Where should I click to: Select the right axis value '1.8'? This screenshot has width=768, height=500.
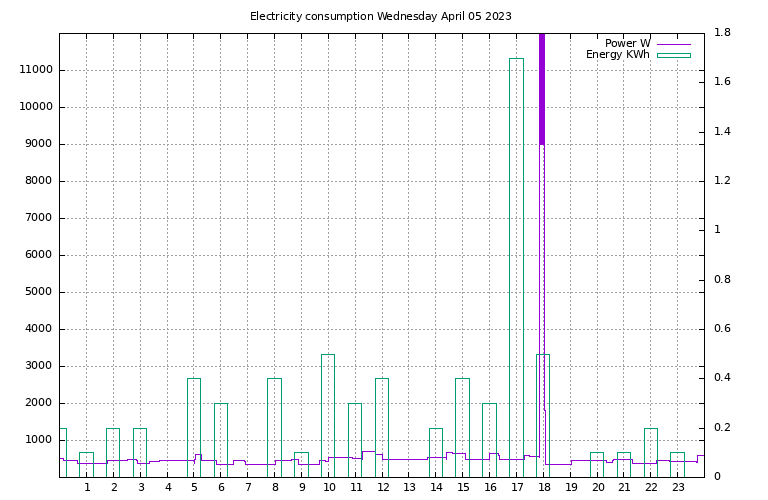tap(722, 32)
